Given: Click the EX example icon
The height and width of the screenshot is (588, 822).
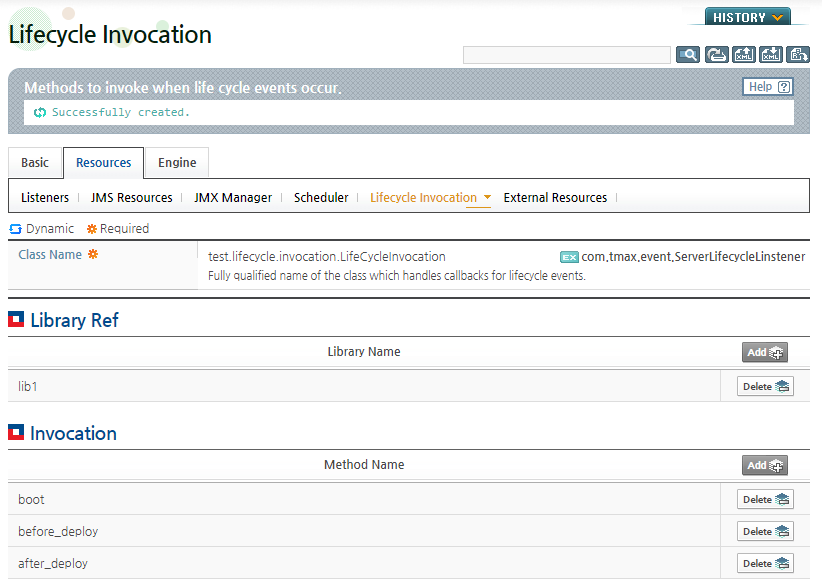Looking at the screenshot, I should [569, 257].
